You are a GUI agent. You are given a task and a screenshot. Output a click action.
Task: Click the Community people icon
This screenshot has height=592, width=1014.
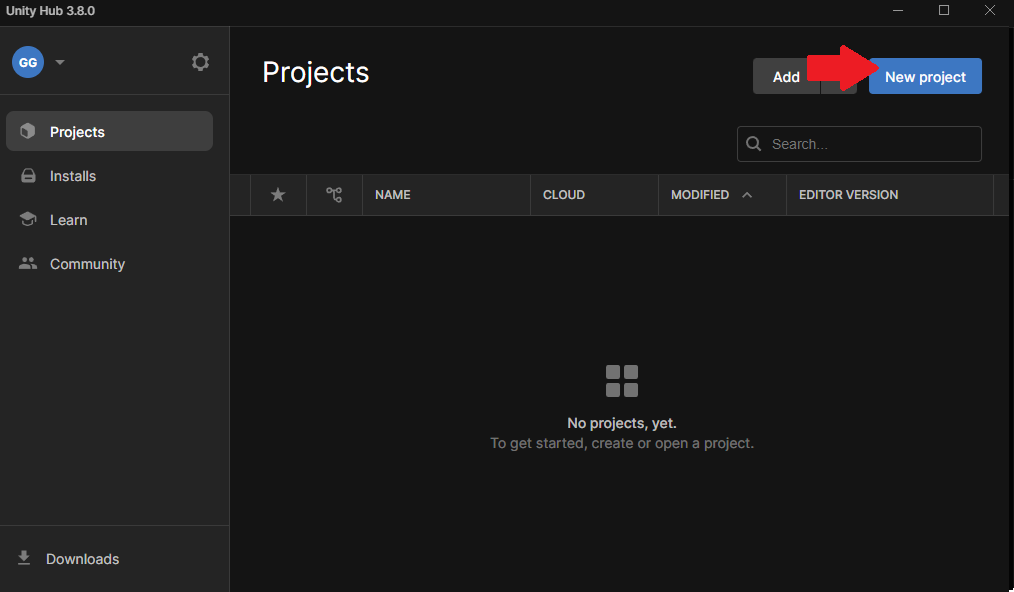(28, 263)
